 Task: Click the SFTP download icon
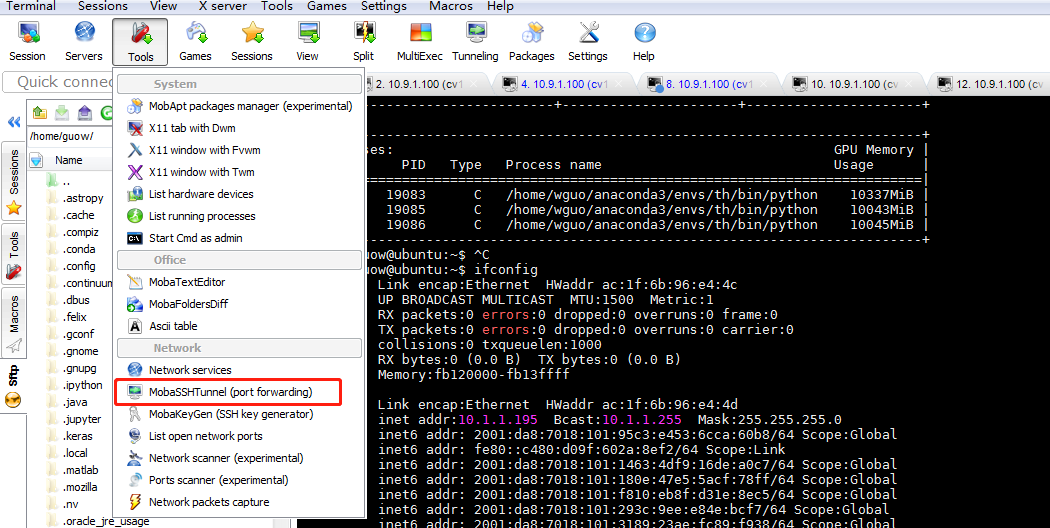coord(62,113)
